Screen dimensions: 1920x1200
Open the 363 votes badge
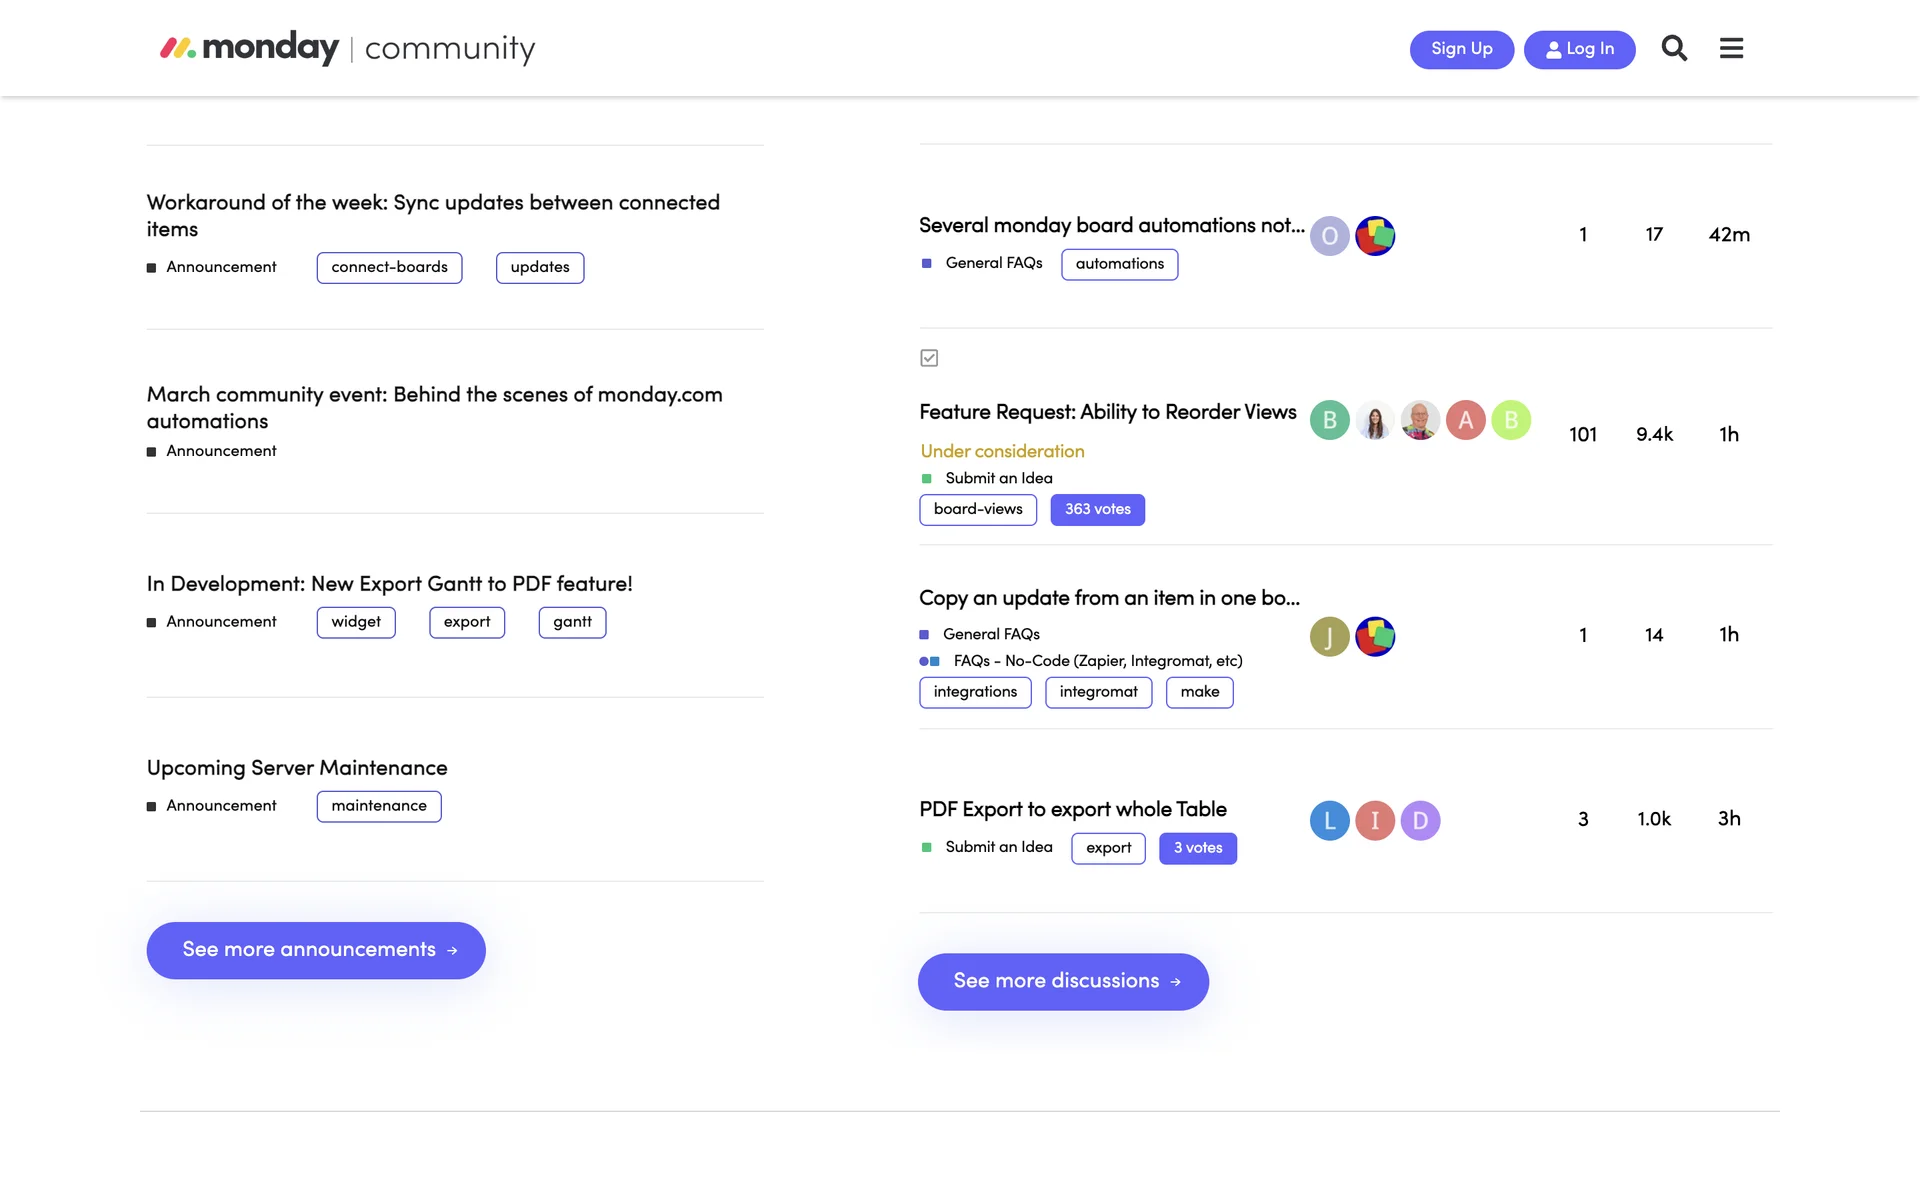tap(1097, 509)
